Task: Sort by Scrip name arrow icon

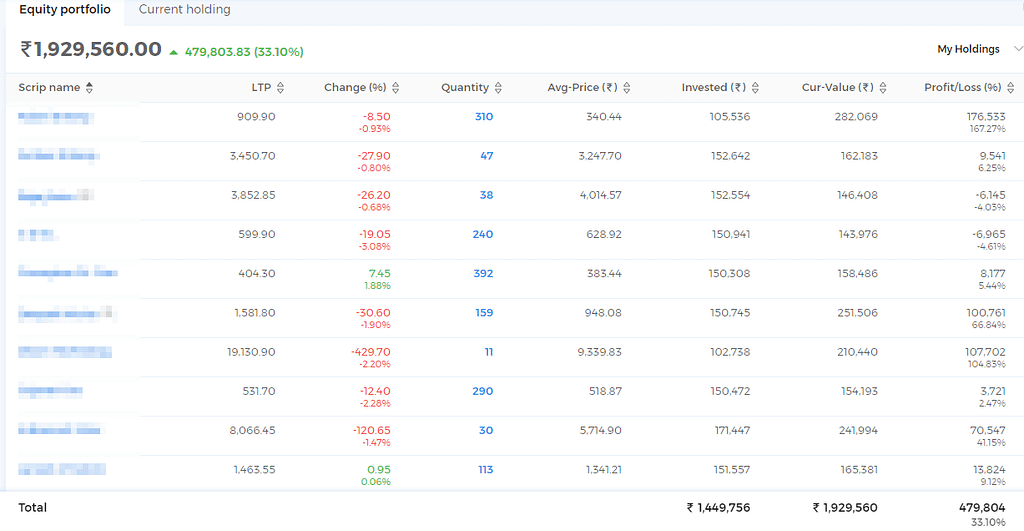Action: pos(89,88)
